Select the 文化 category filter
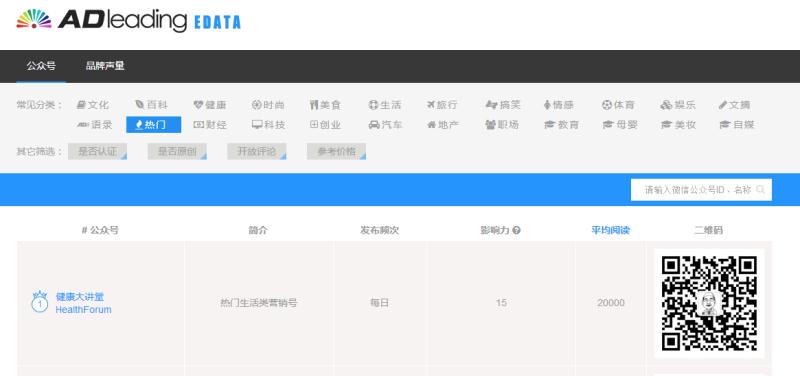The width and height of the screenshot is (800, 376). tap(93, 105)
